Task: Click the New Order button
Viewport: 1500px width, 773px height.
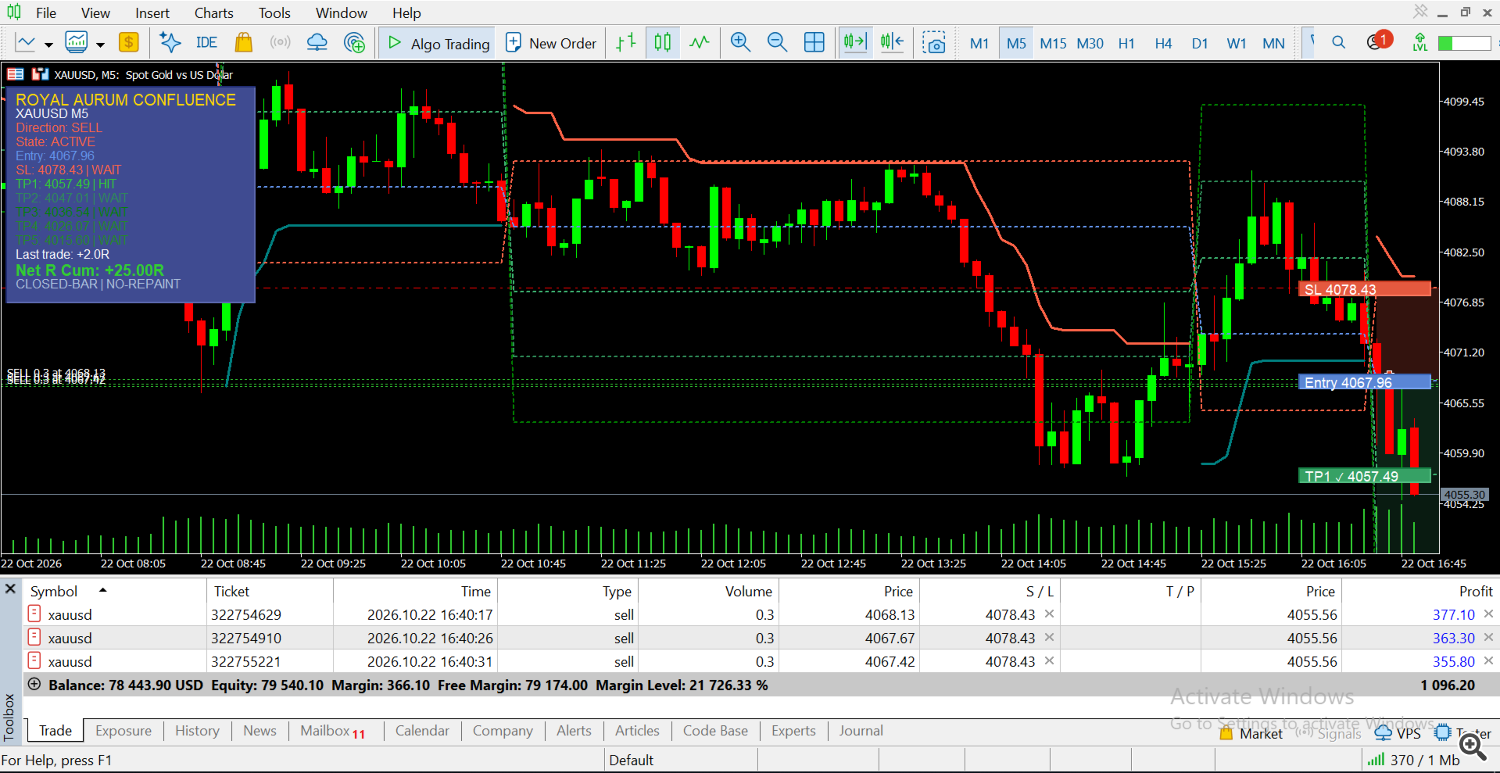Action: (x=551, y=43)
